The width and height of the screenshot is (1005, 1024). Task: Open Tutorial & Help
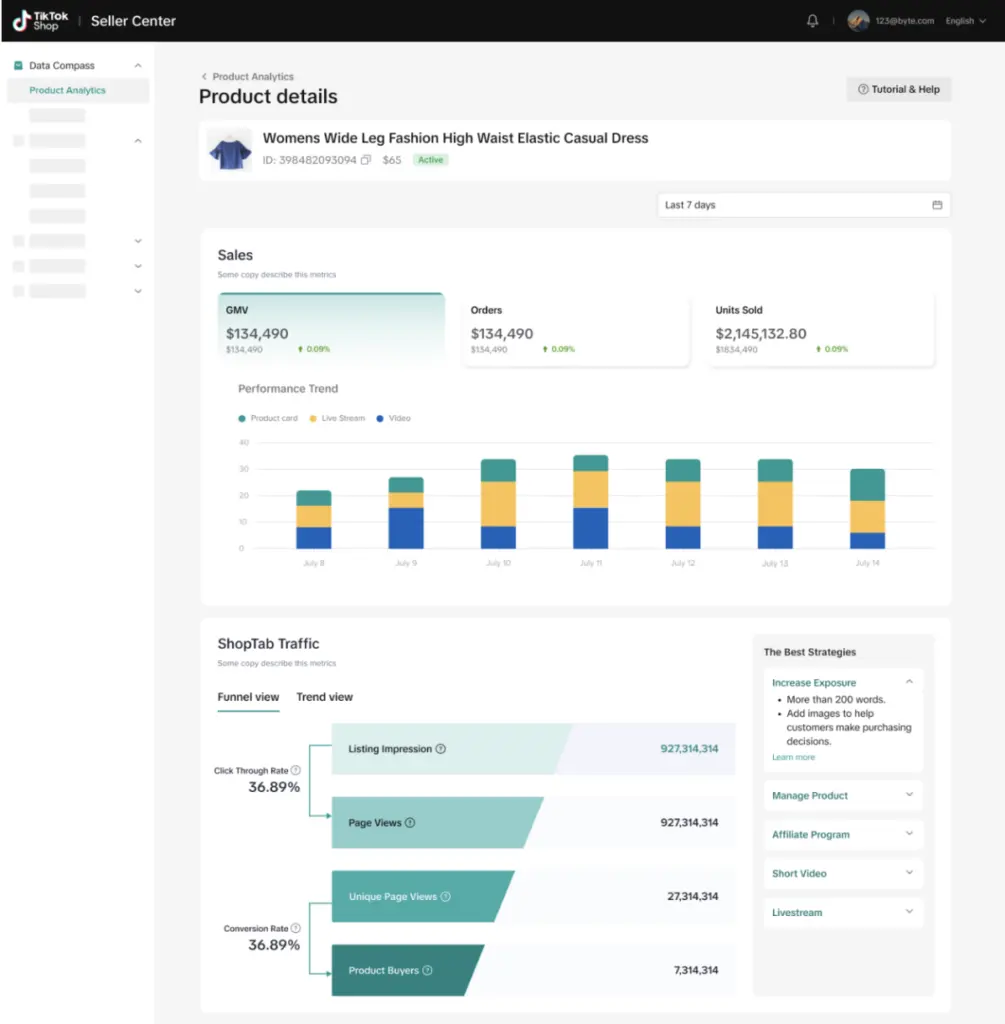[899, 89]
